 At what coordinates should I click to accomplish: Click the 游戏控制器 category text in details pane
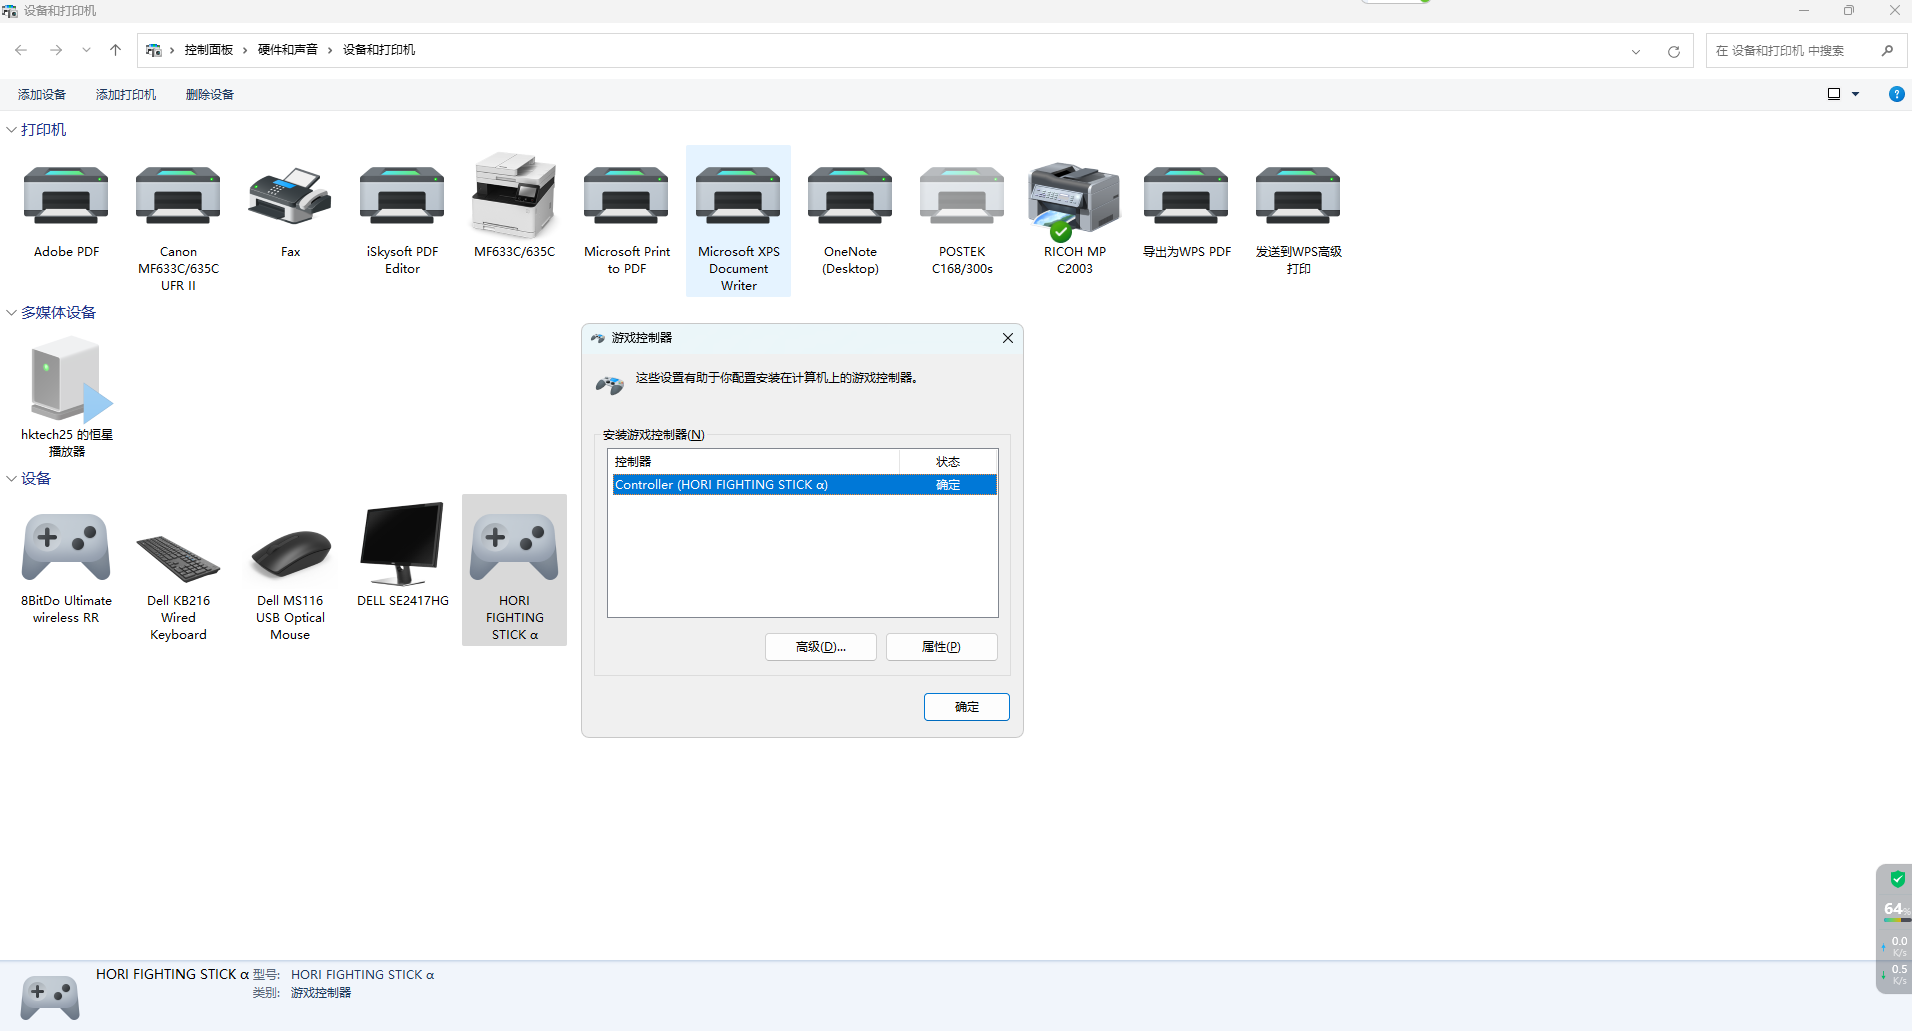click(x=321, y=993)
